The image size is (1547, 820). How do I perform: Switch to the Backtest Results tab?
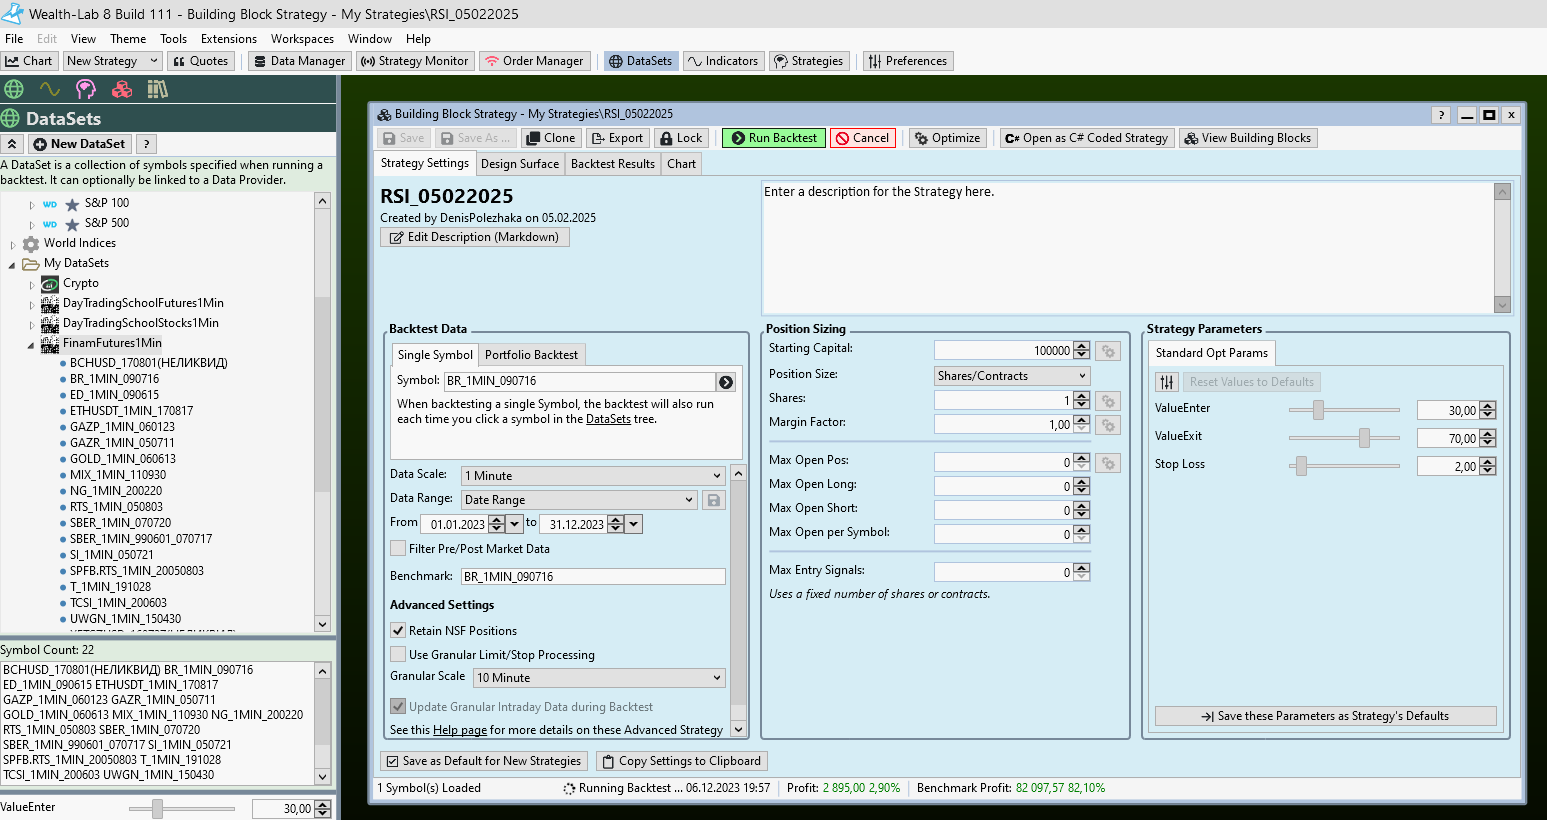click(613, 164)
